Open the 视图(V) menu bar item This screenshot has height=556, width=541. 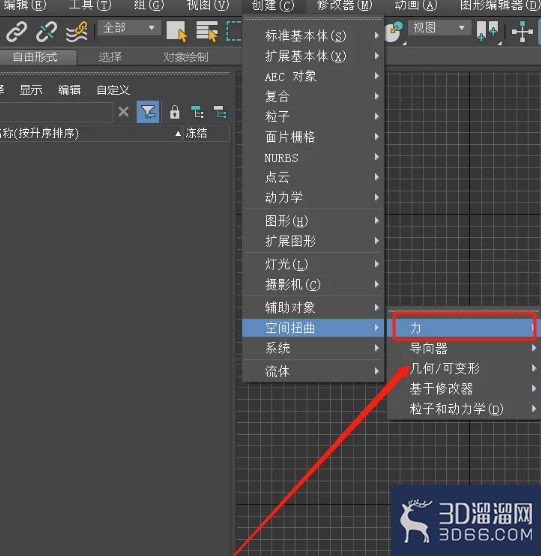click(x=208, y=5)
